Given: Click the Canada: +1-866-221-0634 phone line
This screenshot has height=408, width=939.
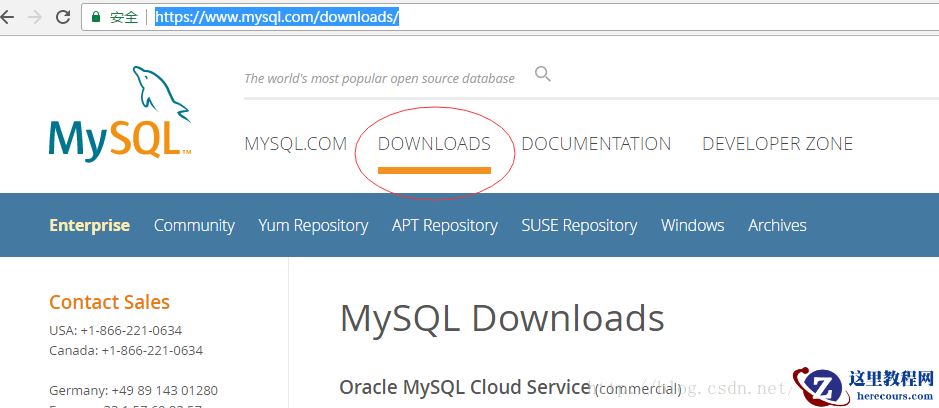Looking at the screenshot, I should pos(126,350).
